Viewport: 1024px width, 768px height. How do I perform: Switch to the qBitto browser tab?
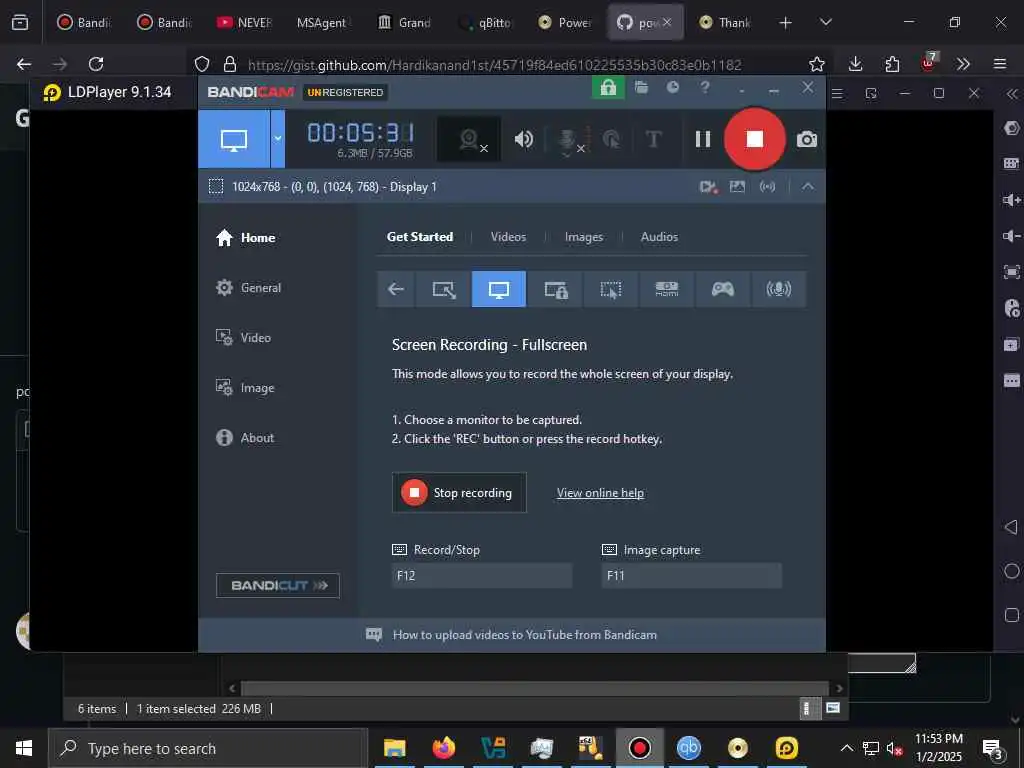(486, 23)
